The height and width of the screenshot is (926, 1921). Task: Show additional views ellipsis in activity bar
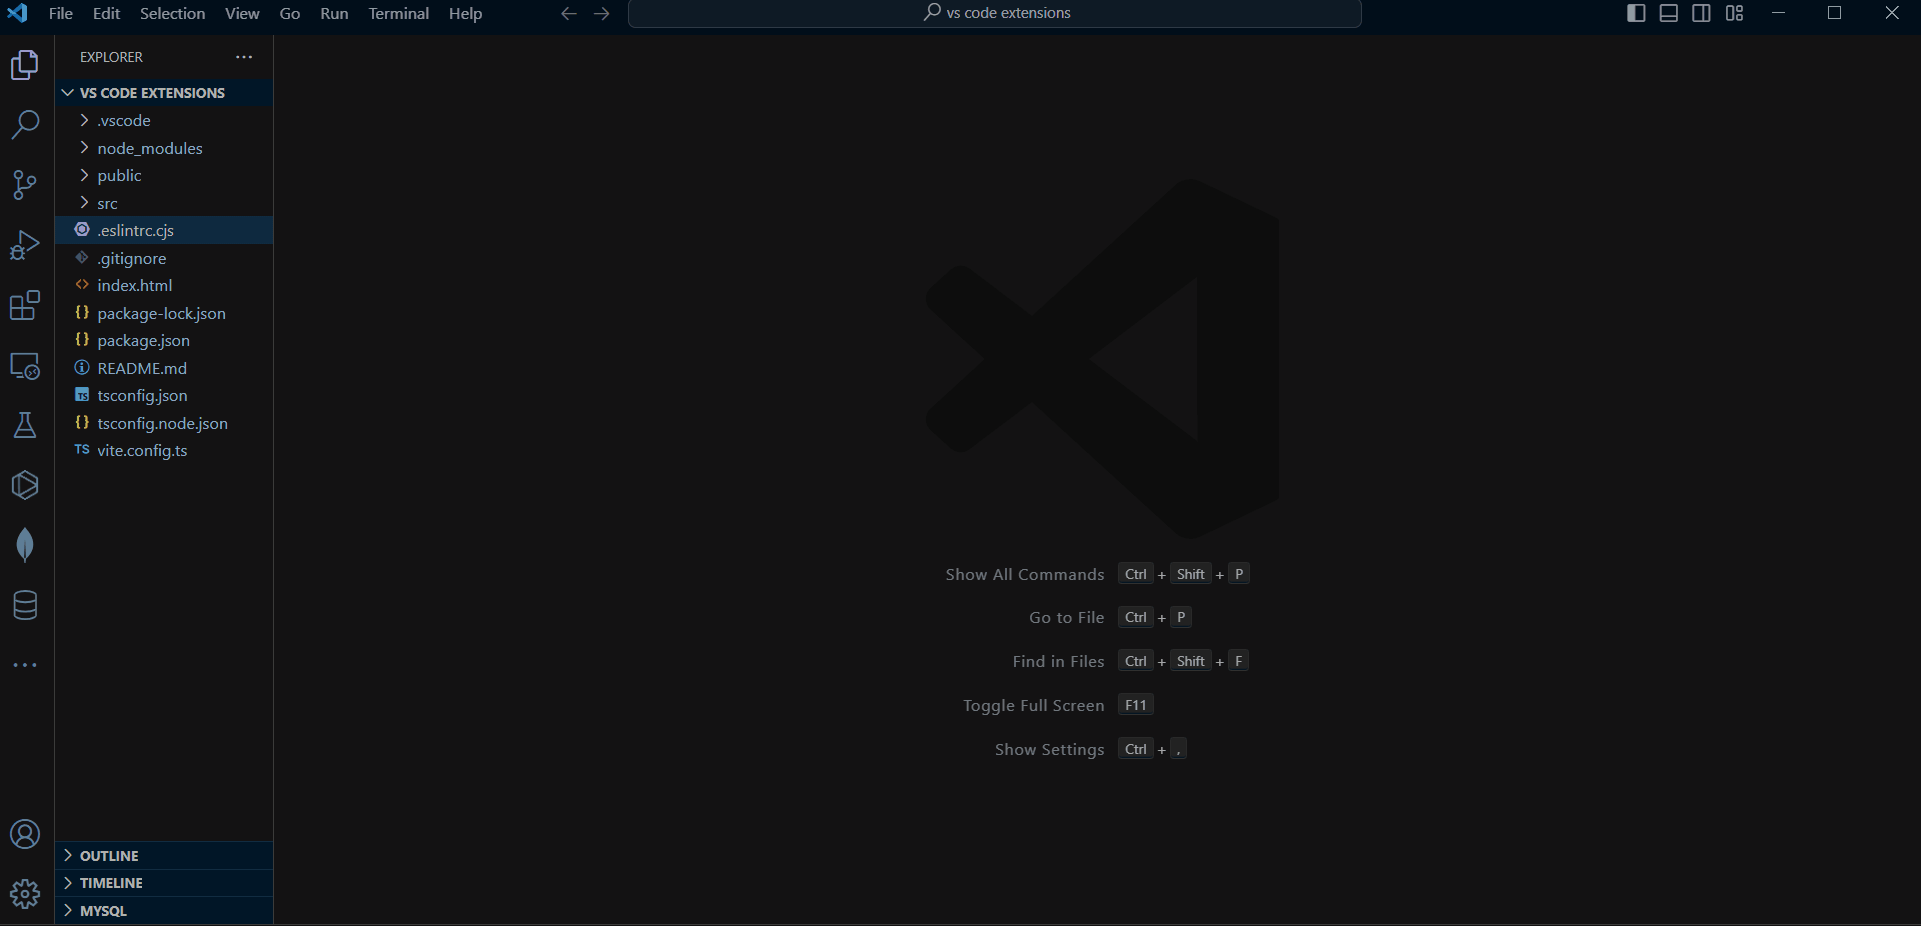(25, 665)
